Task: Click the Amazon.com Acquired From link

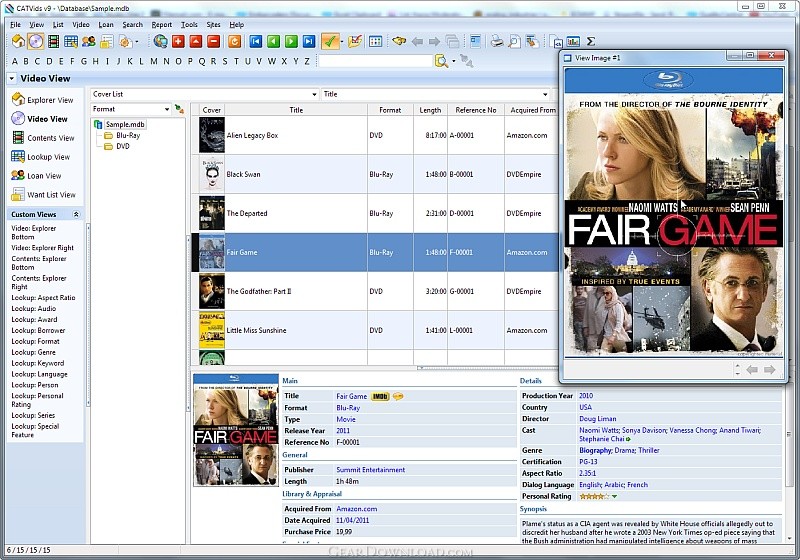Action: click(357, 508)
